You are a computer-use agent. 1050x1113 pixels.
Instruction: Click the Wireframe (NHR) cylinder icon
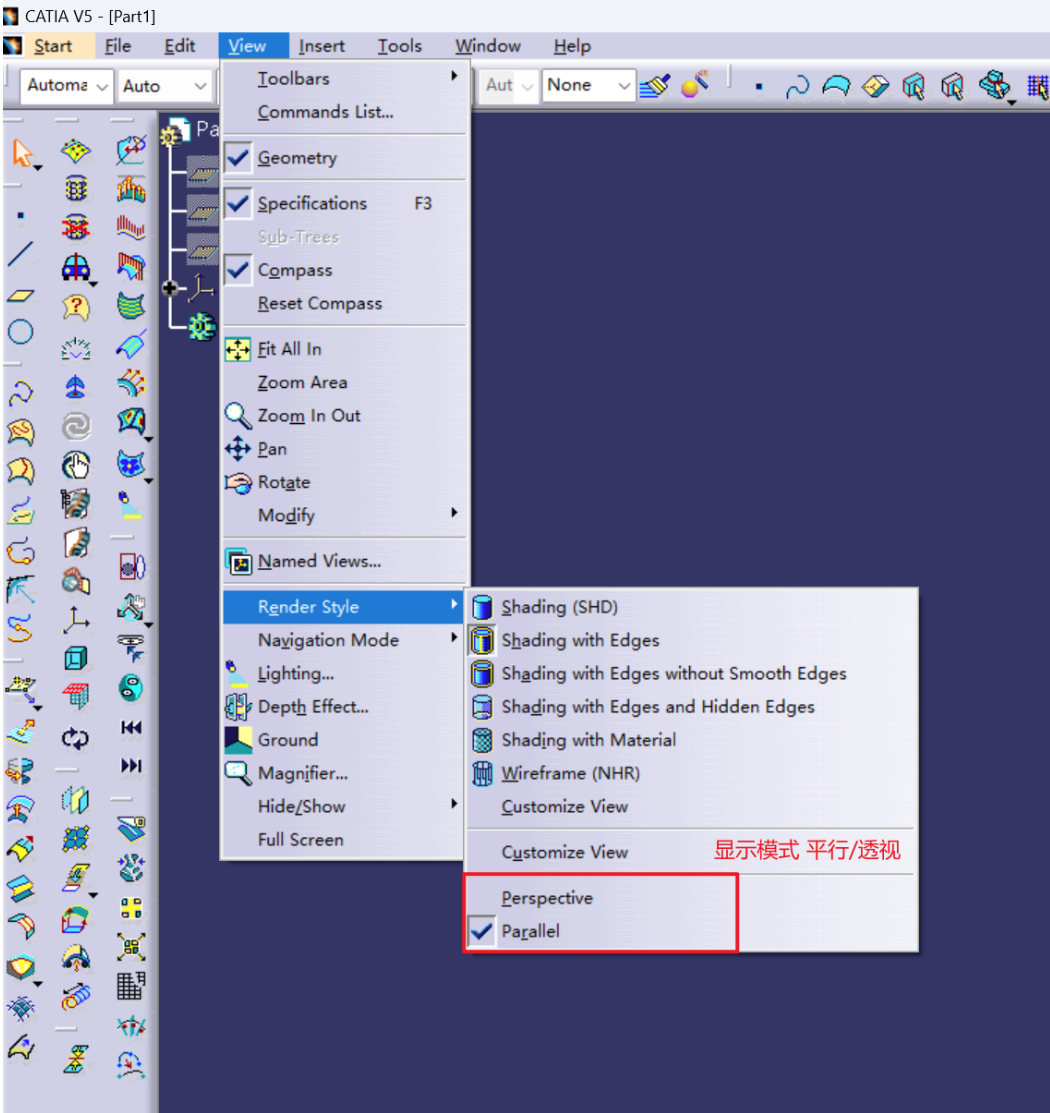pyautogui.click(x=482, y=773)
